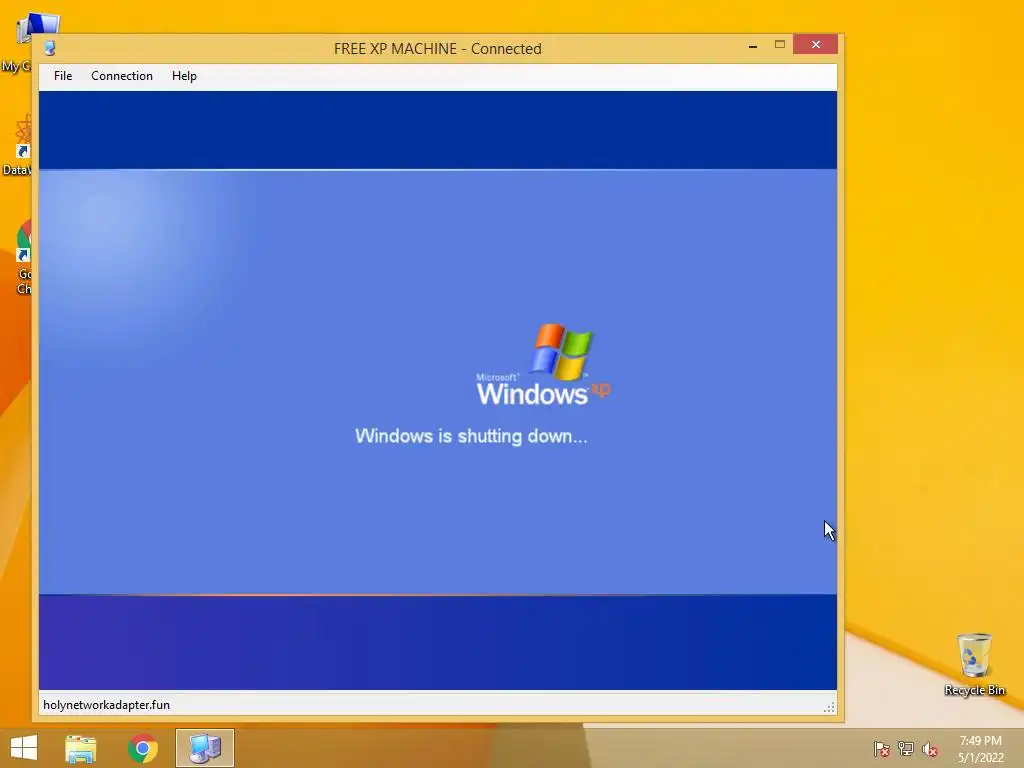This screenshot has width=1024, height=768.
Task: Close the FREE XP MACHINE window
Action: tap(816, 44)
